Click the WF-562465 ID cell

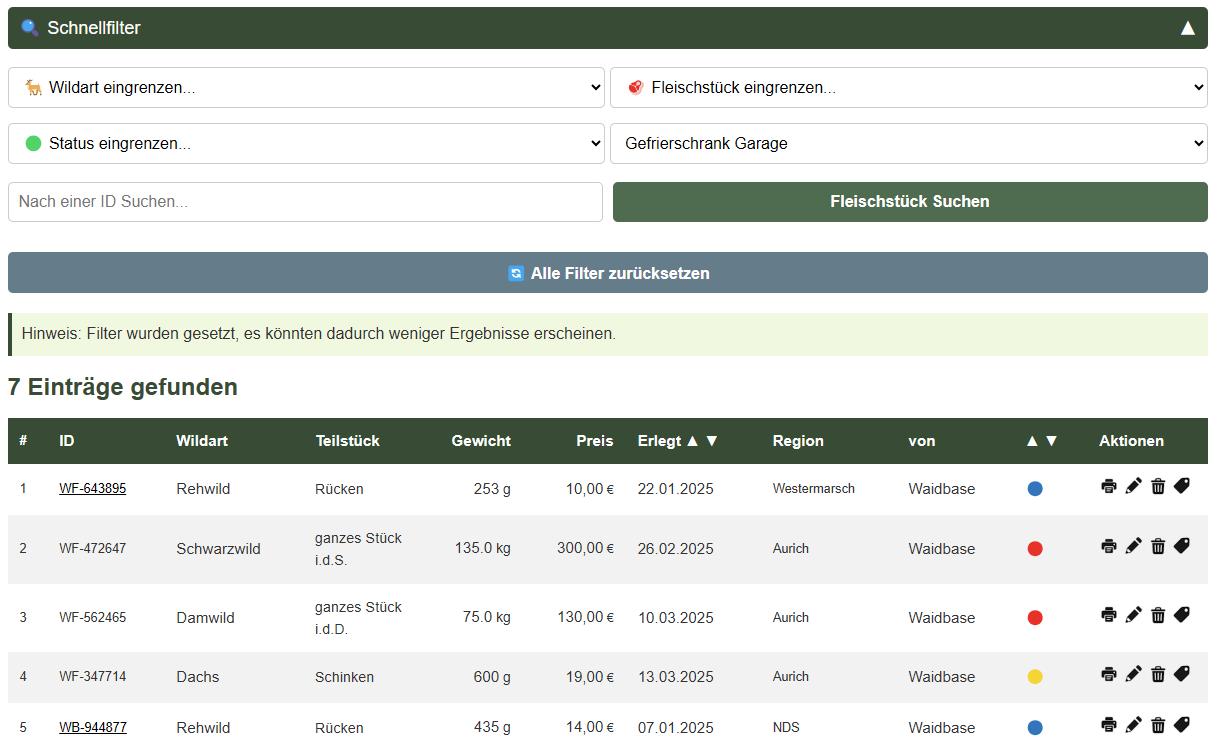(93, 618)
